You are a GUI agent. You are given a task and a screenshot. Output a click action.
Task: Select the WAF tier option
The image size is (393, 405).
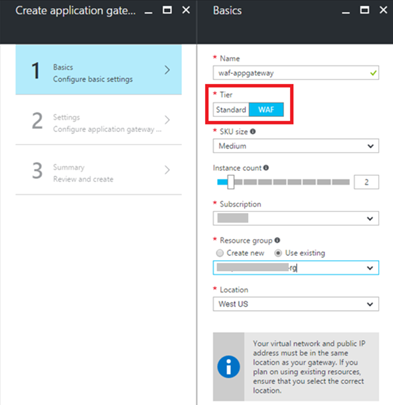[x=266, y=110]
